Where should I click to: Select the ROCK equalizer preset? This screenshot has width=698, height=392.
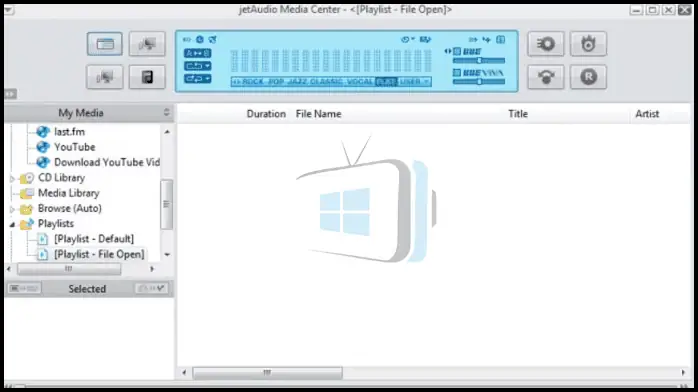(253, 81)
